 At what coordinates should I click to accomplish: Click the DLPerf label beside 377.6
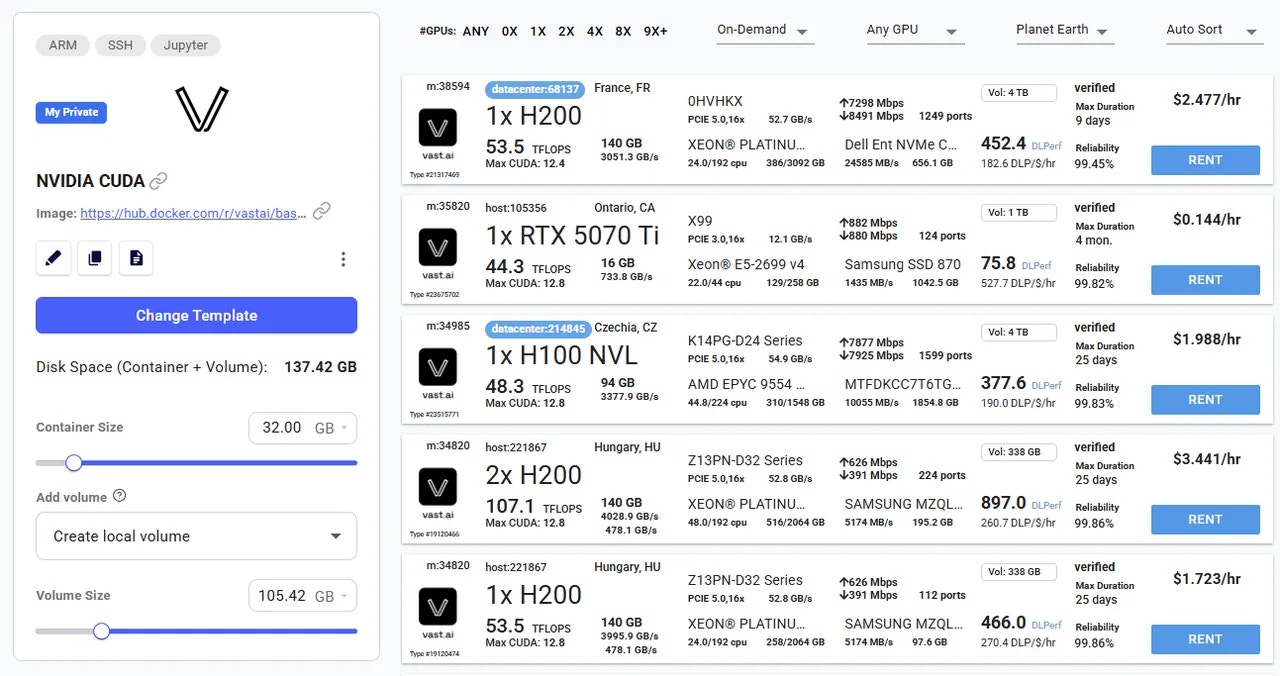1047,386
